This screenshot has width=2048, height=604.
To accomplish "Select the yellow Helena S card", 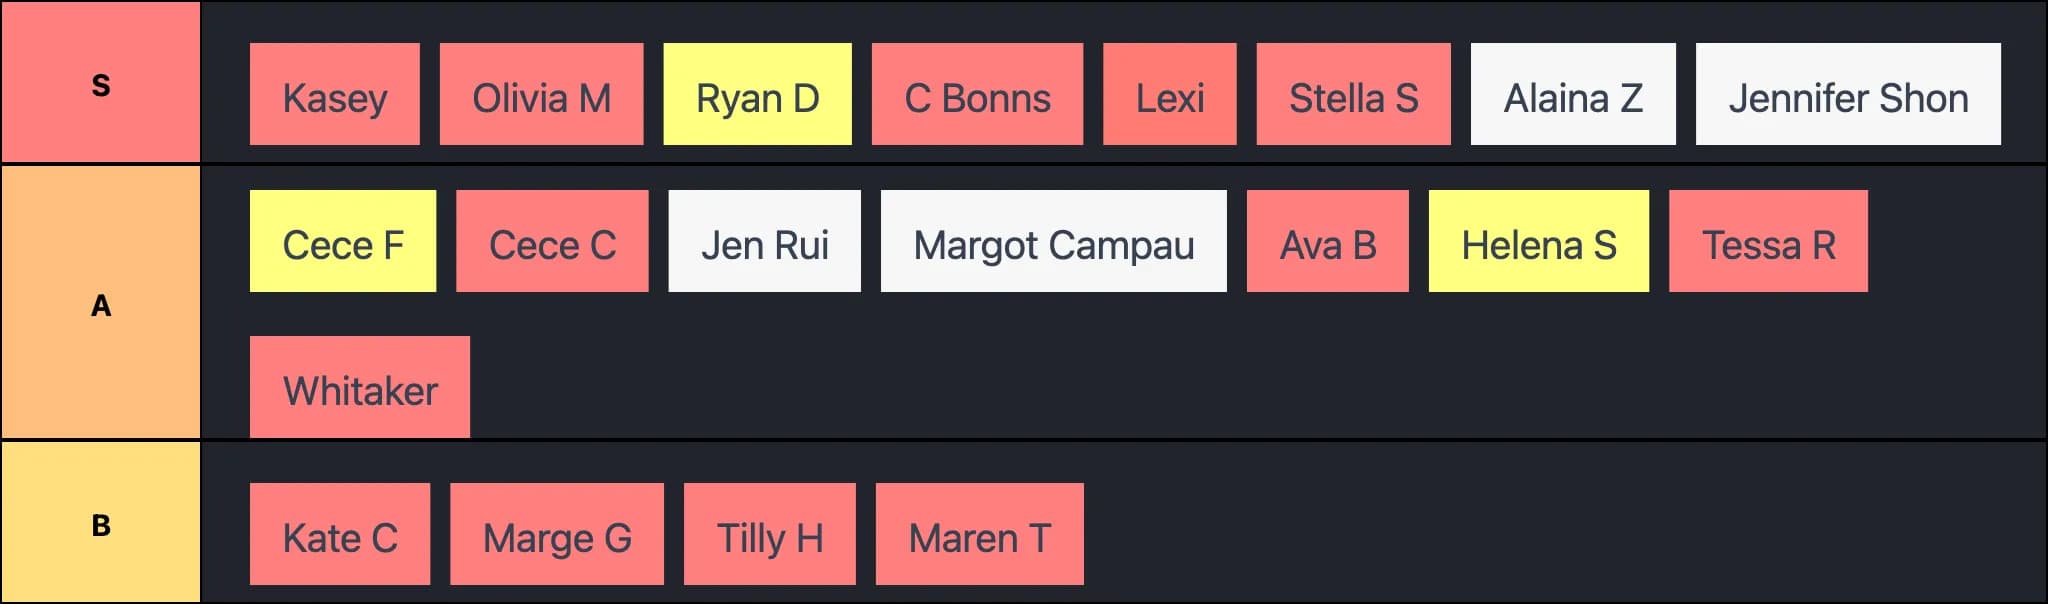I will pos(1538,242).
